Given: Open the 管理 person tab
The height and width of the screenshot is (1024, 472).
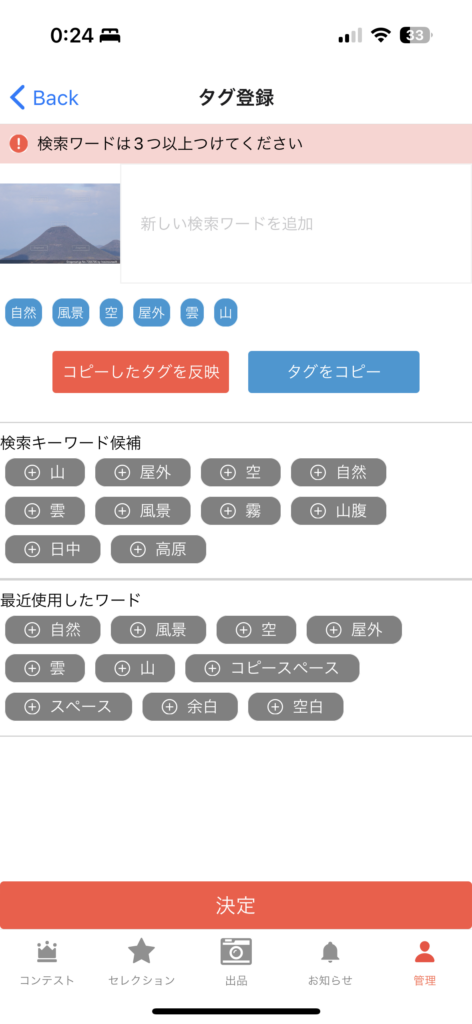Looking at the screenshot, I should pyautogui.click(x=424, y=963).
